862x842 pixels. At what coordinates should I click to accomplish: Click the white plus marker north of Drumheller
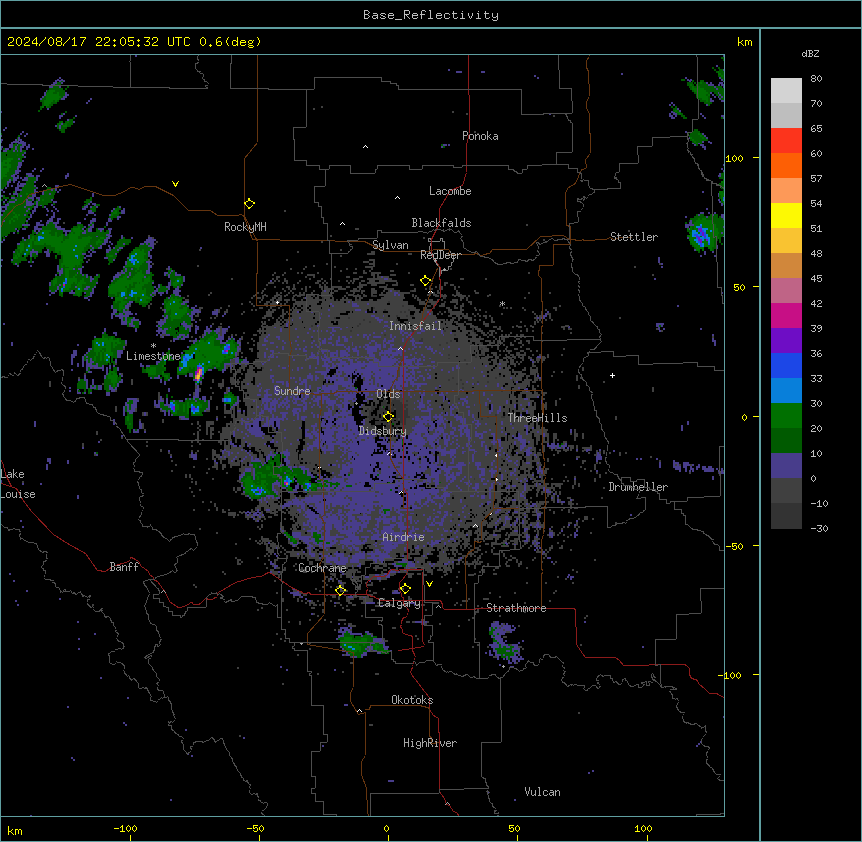(x=612, y=375)
